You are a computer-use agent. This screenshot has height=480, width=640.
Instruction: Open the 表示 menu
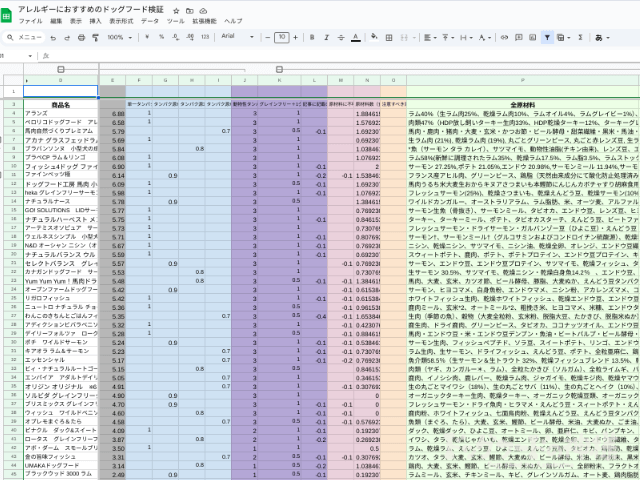coord(76,21)
